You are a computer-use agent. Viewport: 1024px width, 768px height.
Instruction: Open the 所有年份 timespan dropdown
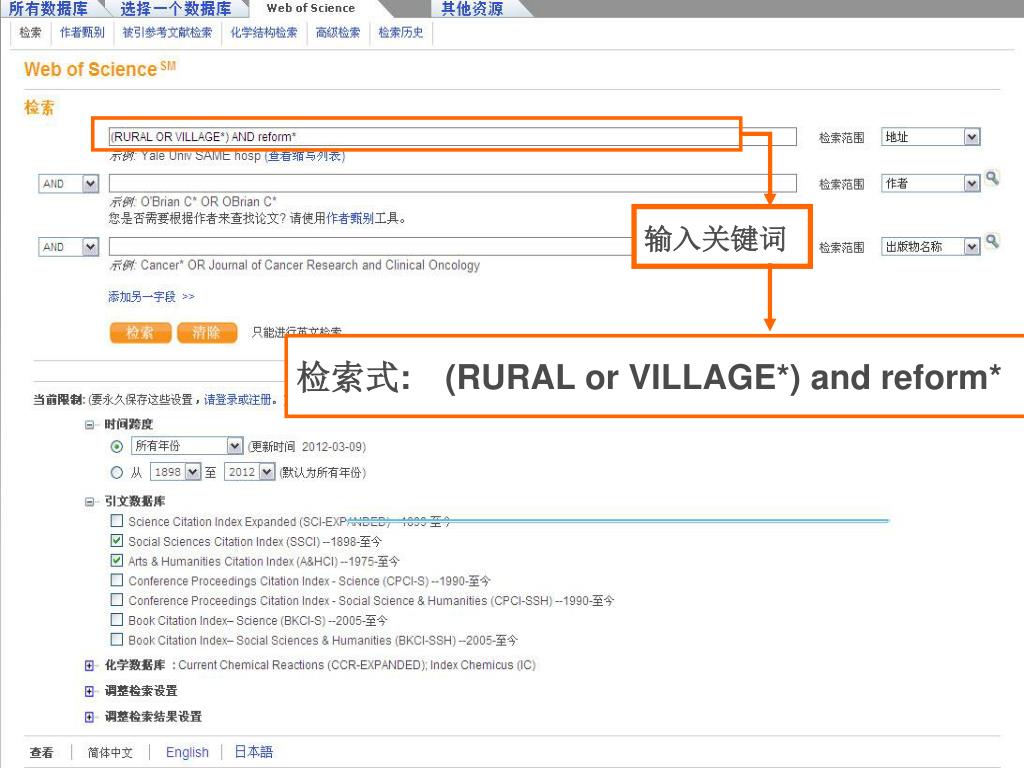coord(187,446)
